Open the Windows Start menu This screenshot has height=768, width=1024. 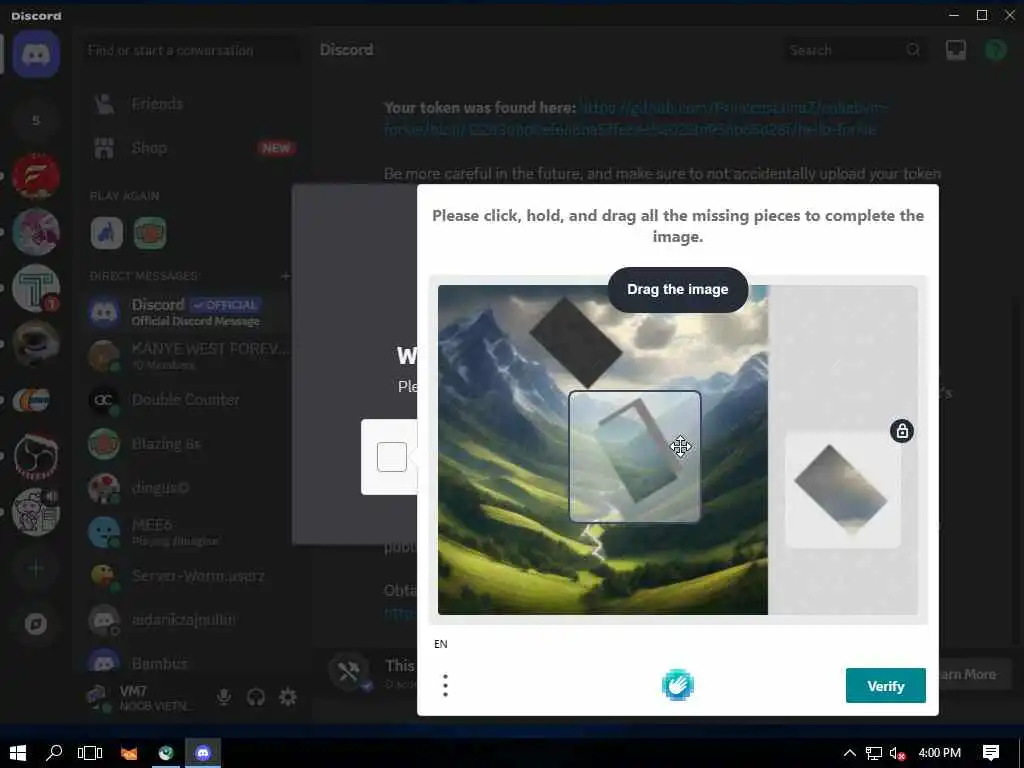[18, 752]
